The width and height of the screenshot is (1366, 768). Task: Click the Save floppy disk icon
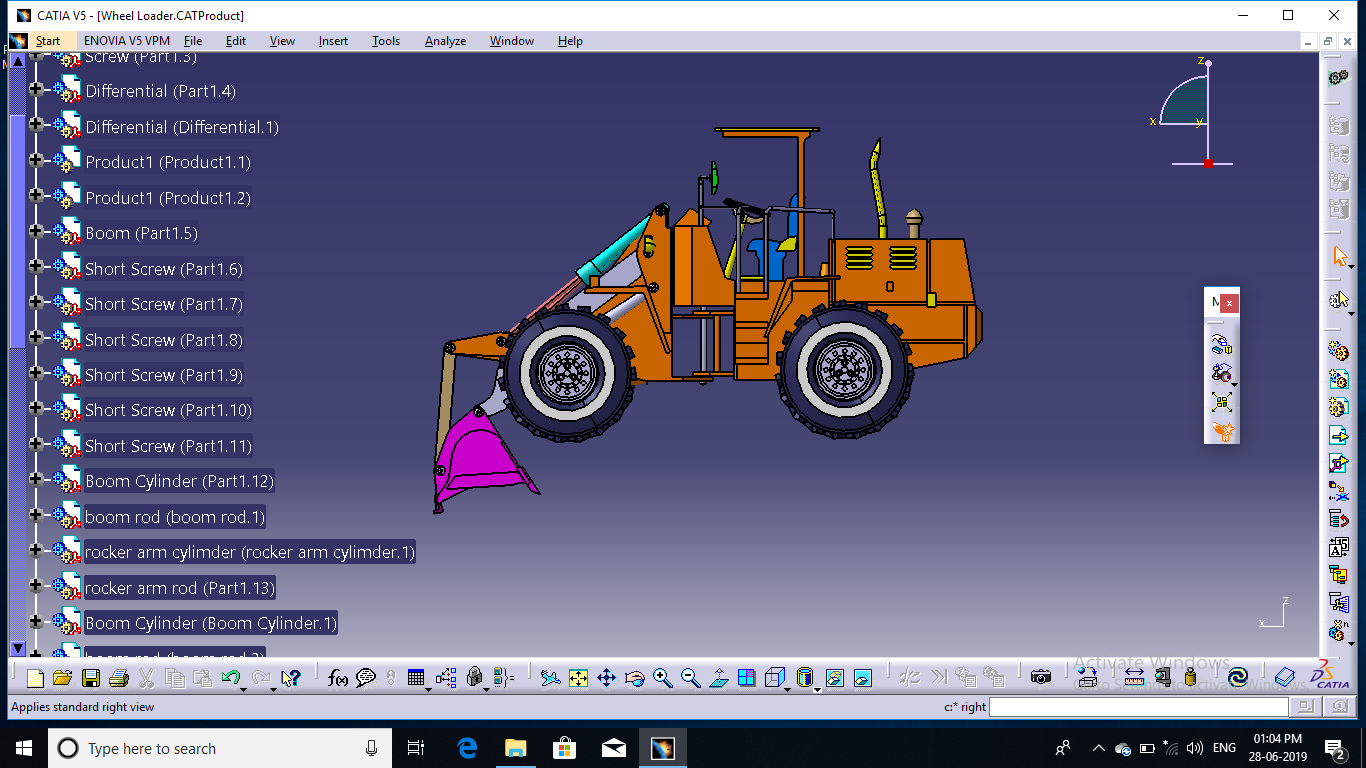(90, 678)
